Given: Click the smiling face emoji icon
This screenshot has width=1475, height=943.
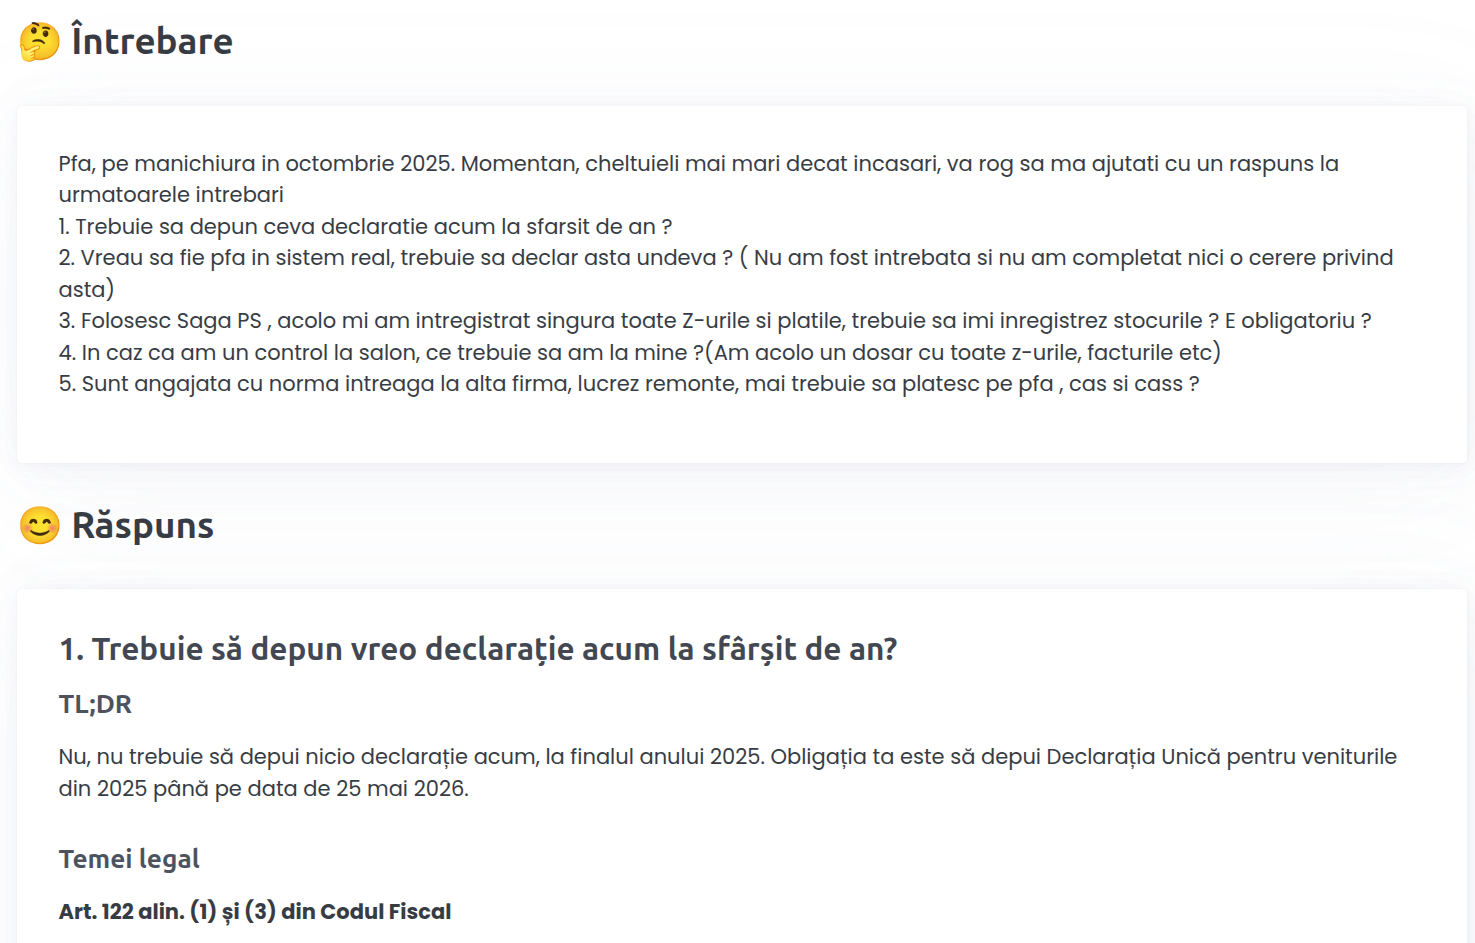Looking at the screenshot, I should tap(36, 524).
